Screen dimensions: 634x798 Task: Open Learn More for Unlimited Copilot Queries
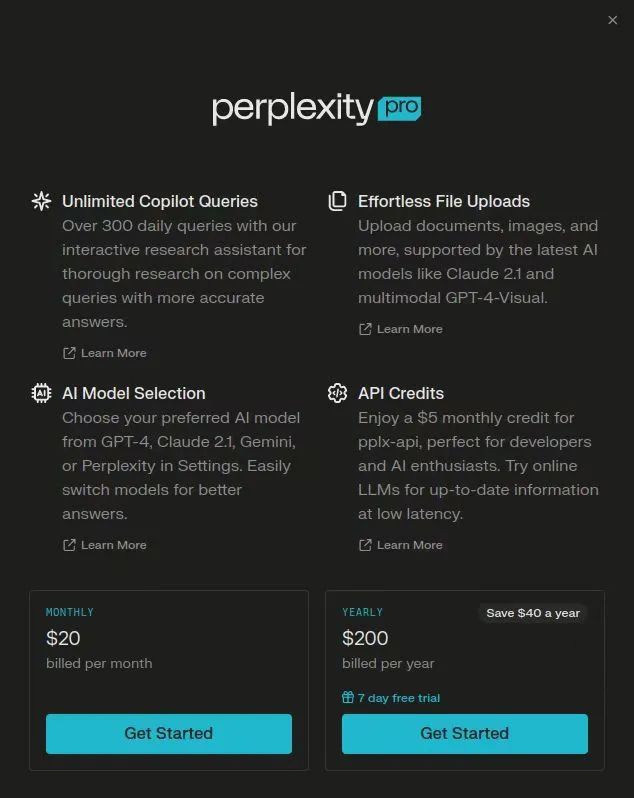pos(113,353)
